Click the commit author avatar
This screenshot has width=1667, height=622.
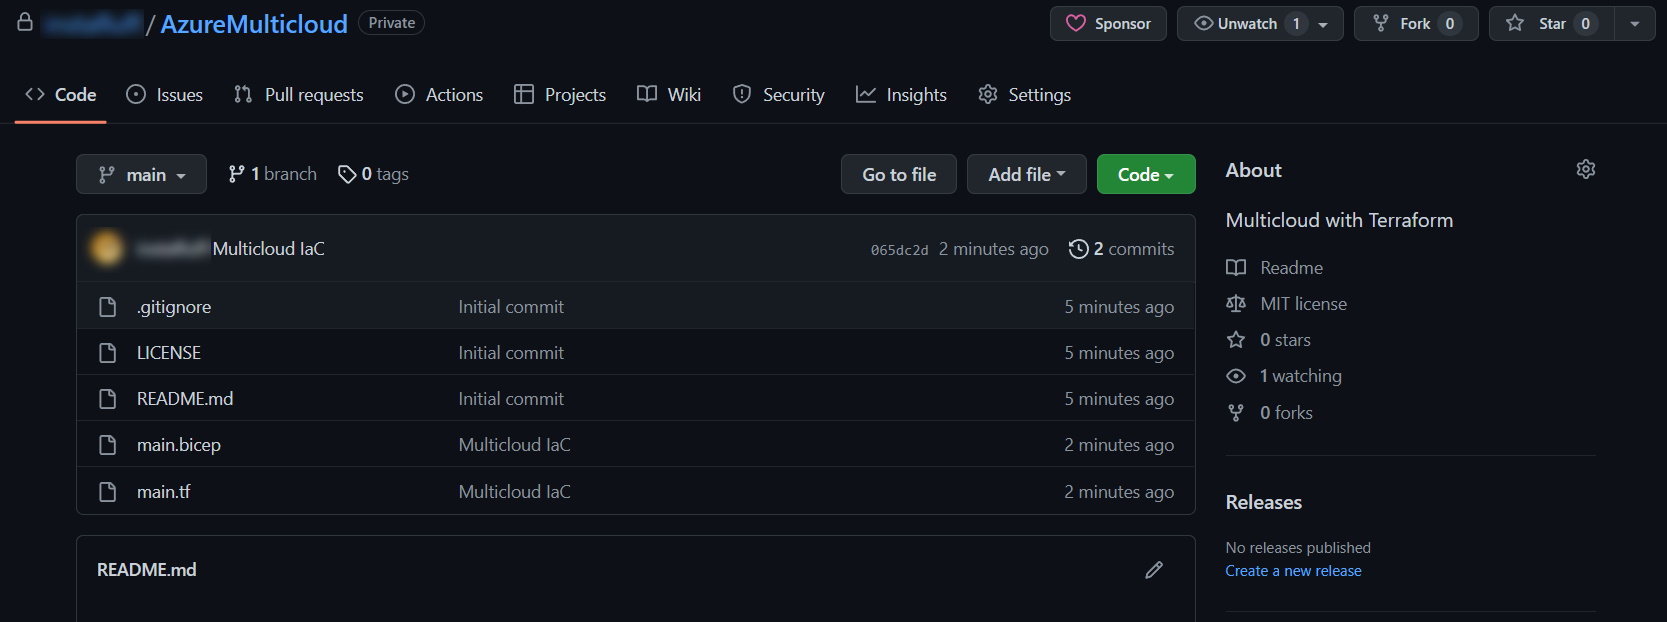107,248
